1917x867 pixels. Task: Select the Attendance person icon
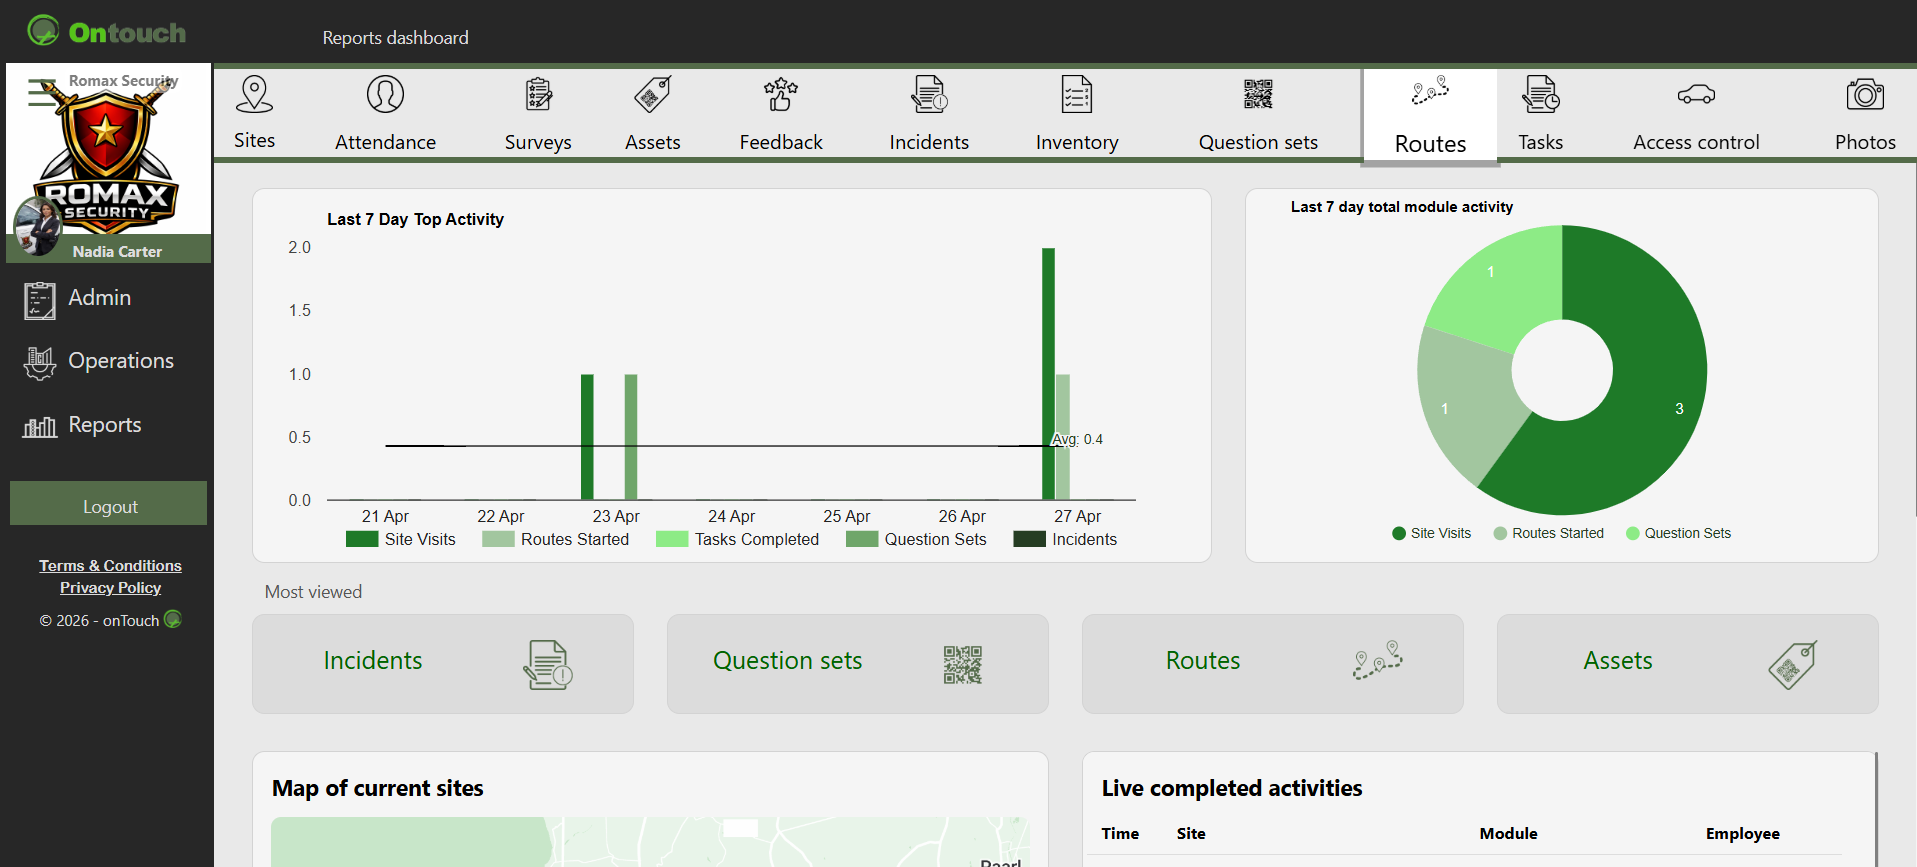(x=385, y=94)
